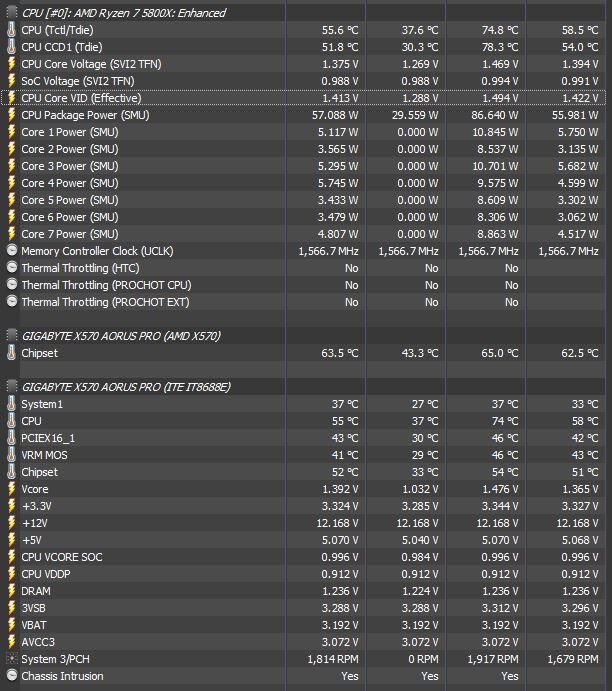Click the 57.088 W current CPU Package Power value
This screenshot has height=691, width=612.
point(335,115)
